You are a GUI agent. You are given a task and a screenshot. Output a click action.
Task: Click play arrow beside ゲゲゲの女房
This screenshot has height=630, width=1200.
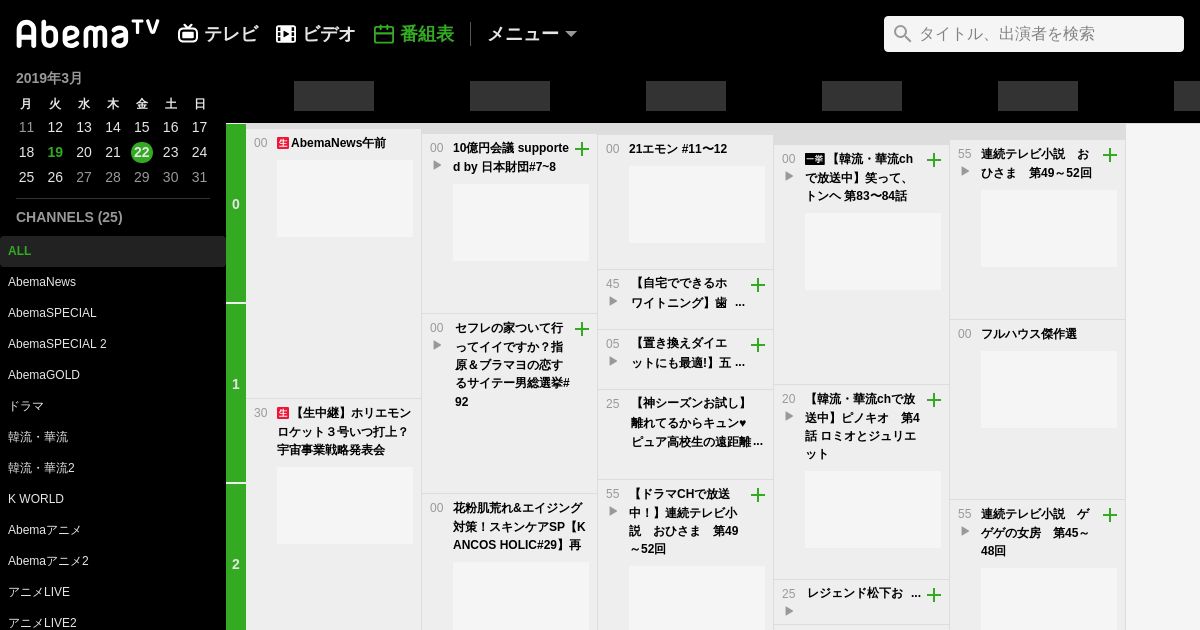click(x=965, y=531)
